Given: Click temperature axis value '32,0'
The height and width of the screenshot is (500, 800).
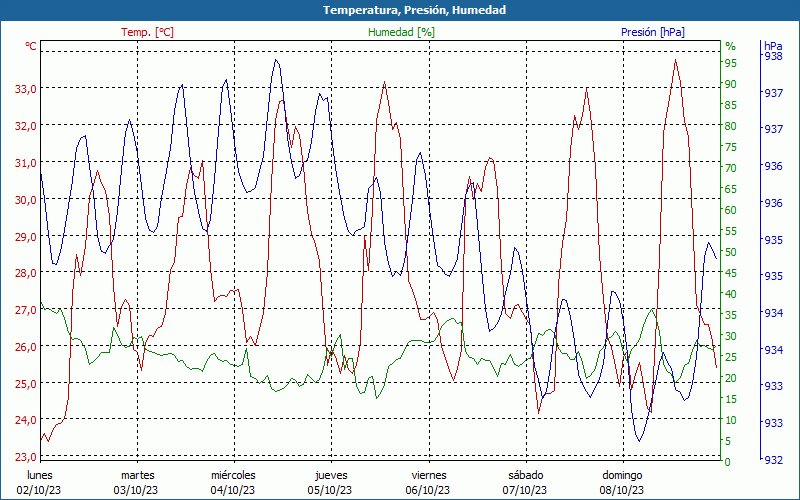Looking at the screenshot, I should 26,126.
